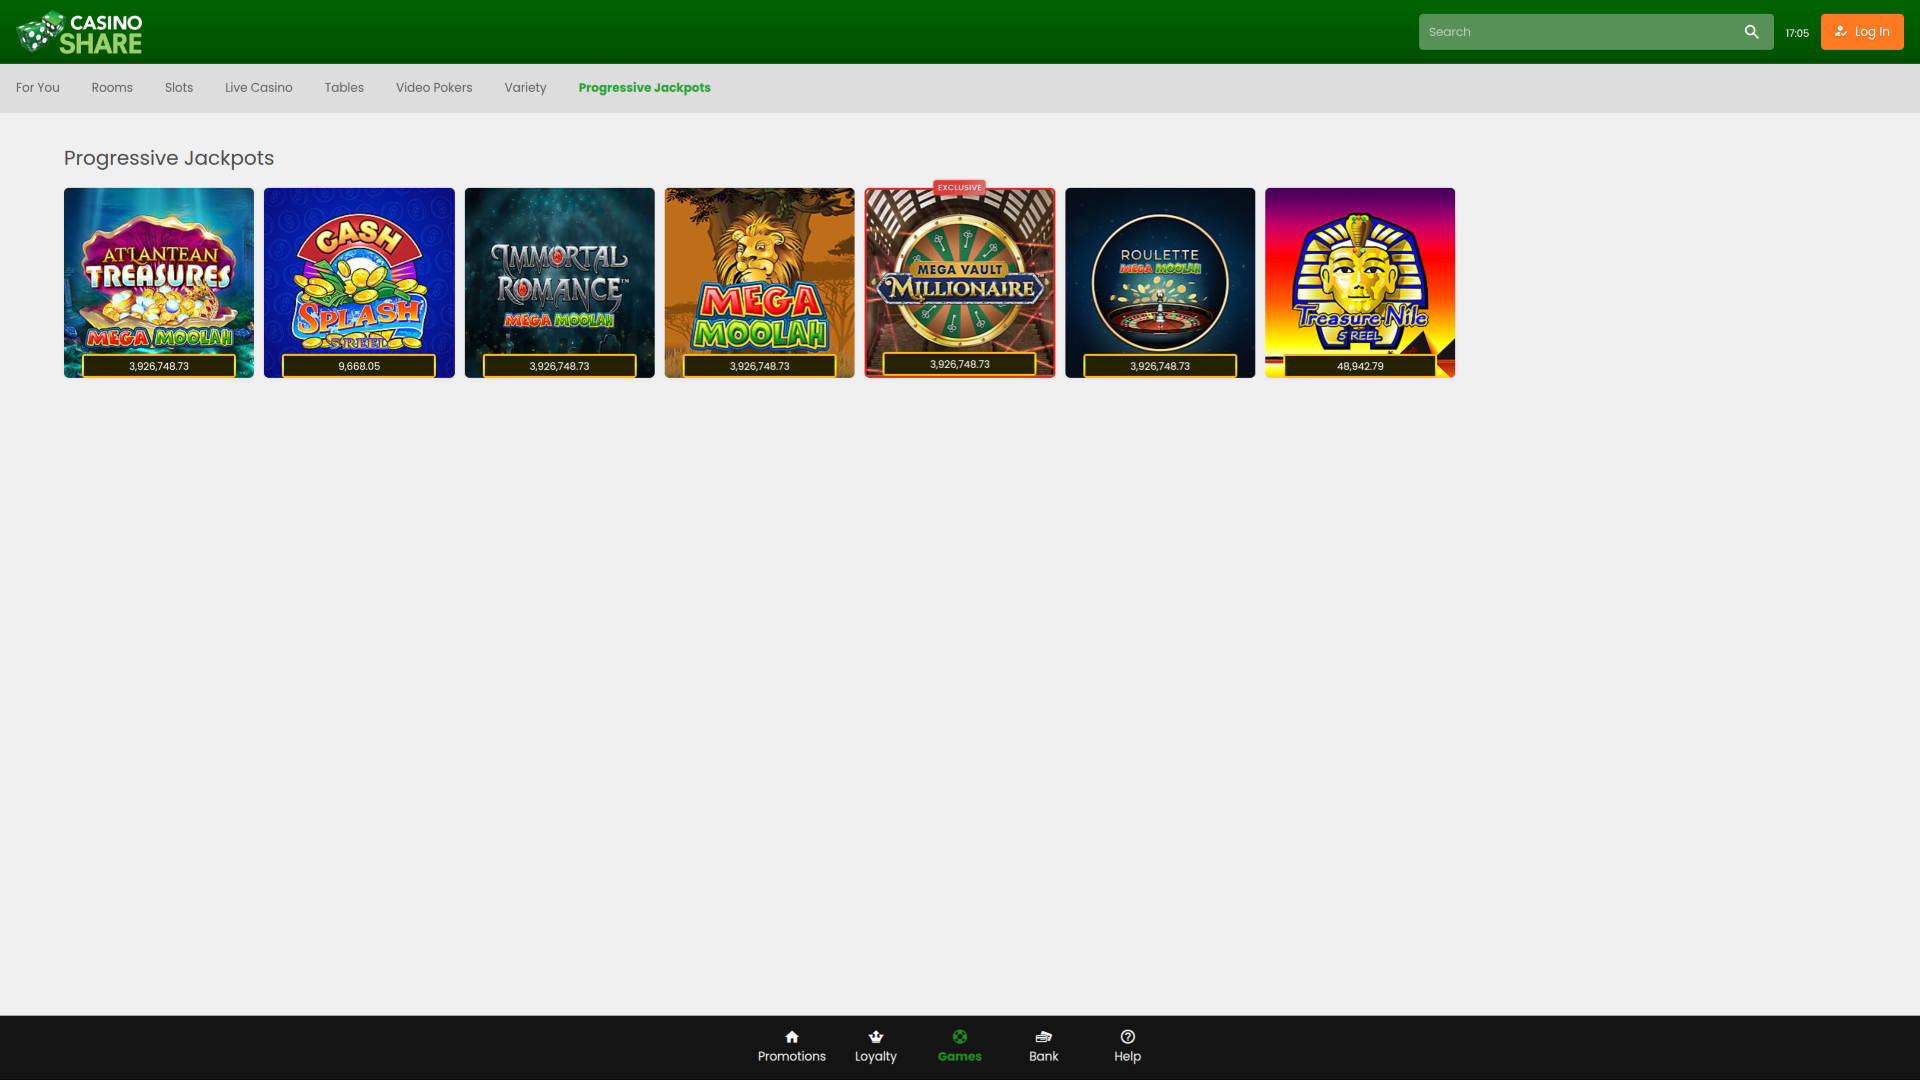Click the Treasure Nile 5 Reel jackpot amount
The width and height of the screenshot is (1920, 1080).
click(x=1359, y=366)
